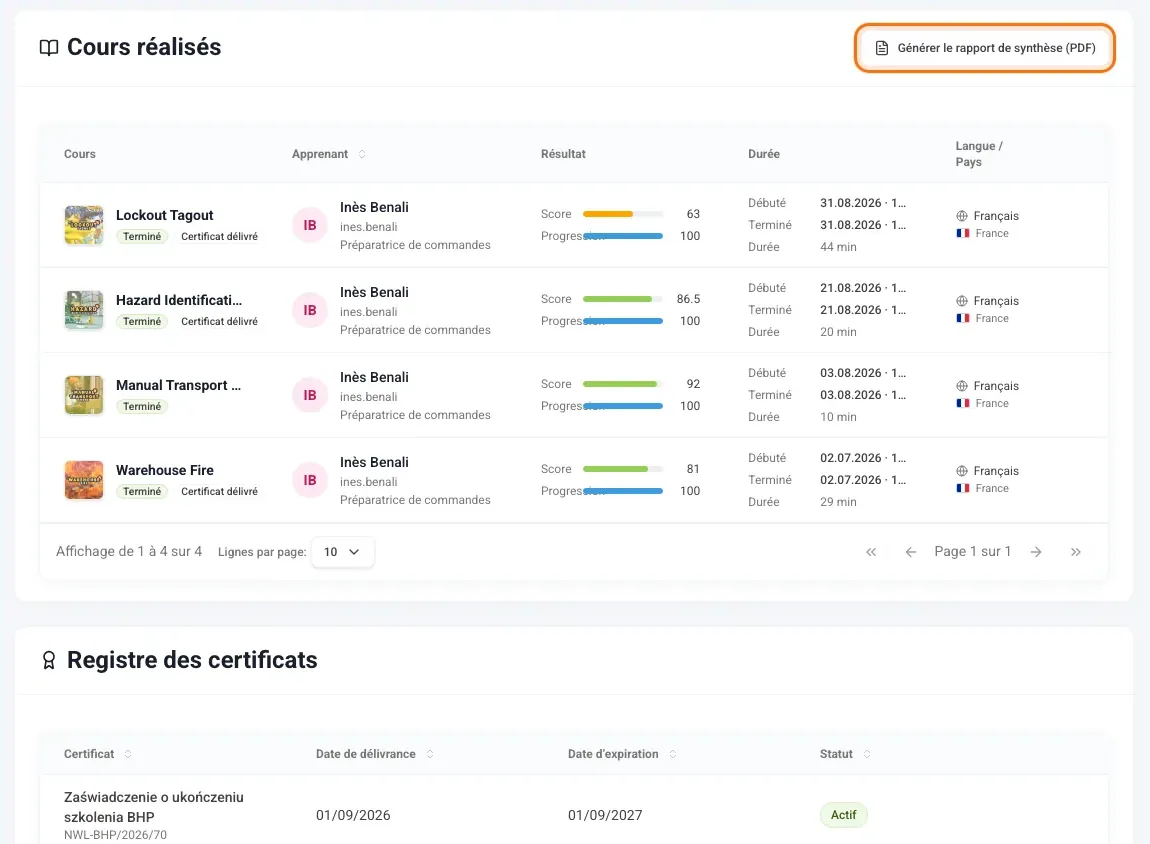Click certificate number NWL-BHP/2026/70
Viewport: 1150px width, 844px height.
[x=115, y=835]
